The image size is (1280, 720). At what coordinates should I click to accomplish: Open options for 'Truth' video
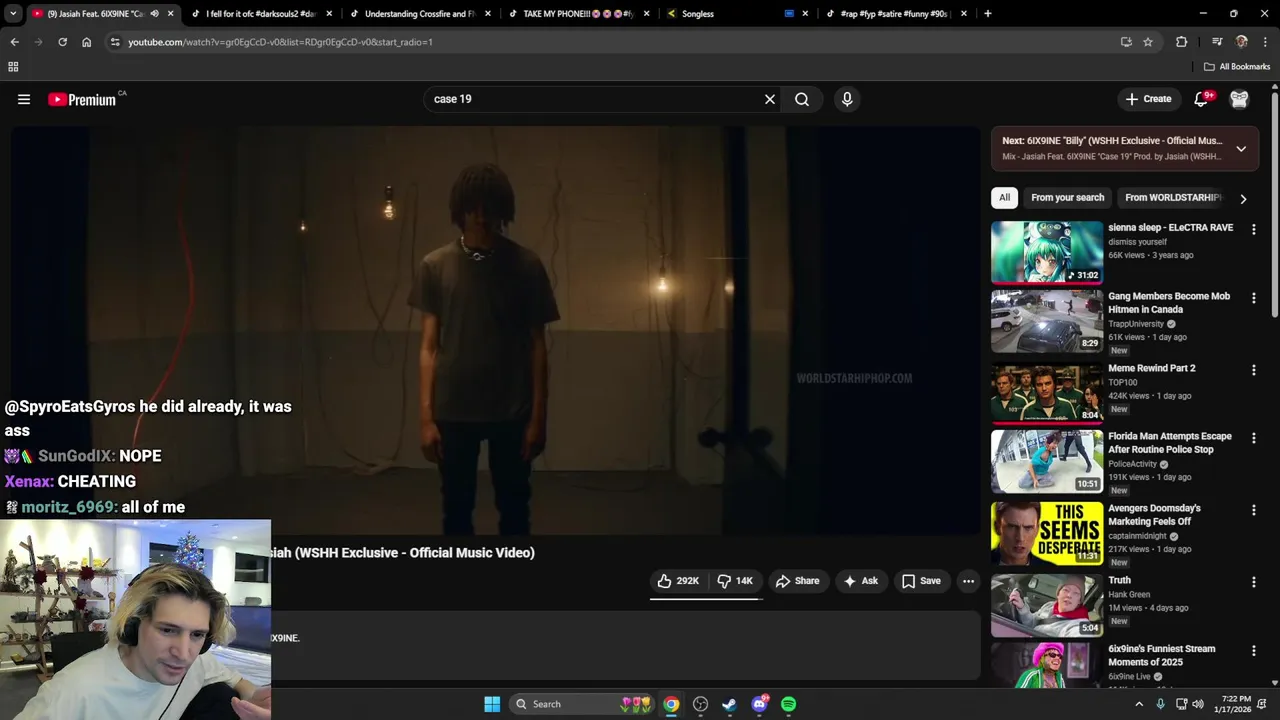[1253, 582]
